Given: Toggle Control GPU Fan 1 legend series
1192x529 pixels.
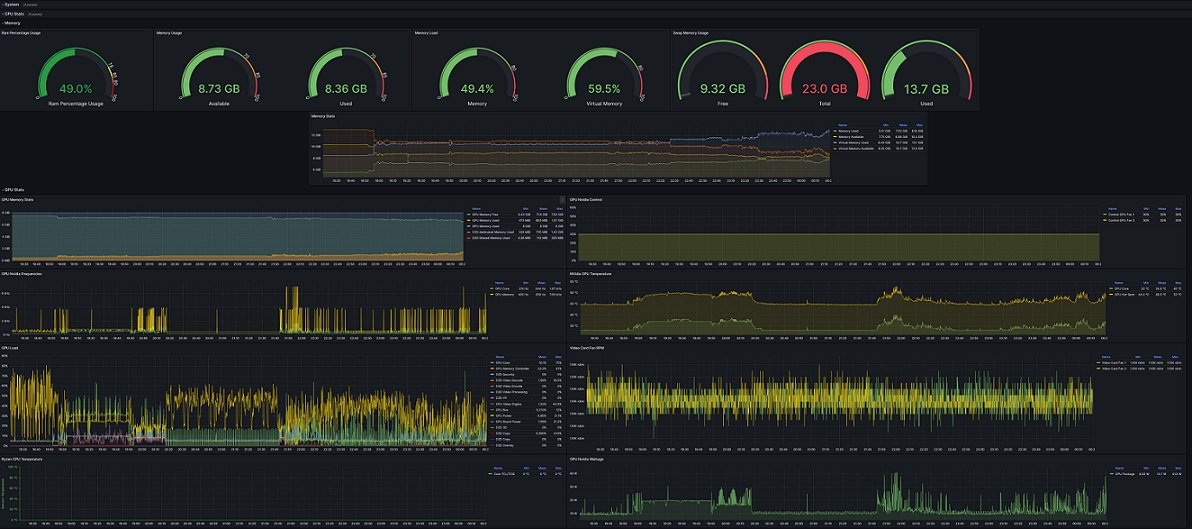Looking at the screenshot, I should [x=1121, y=214].
